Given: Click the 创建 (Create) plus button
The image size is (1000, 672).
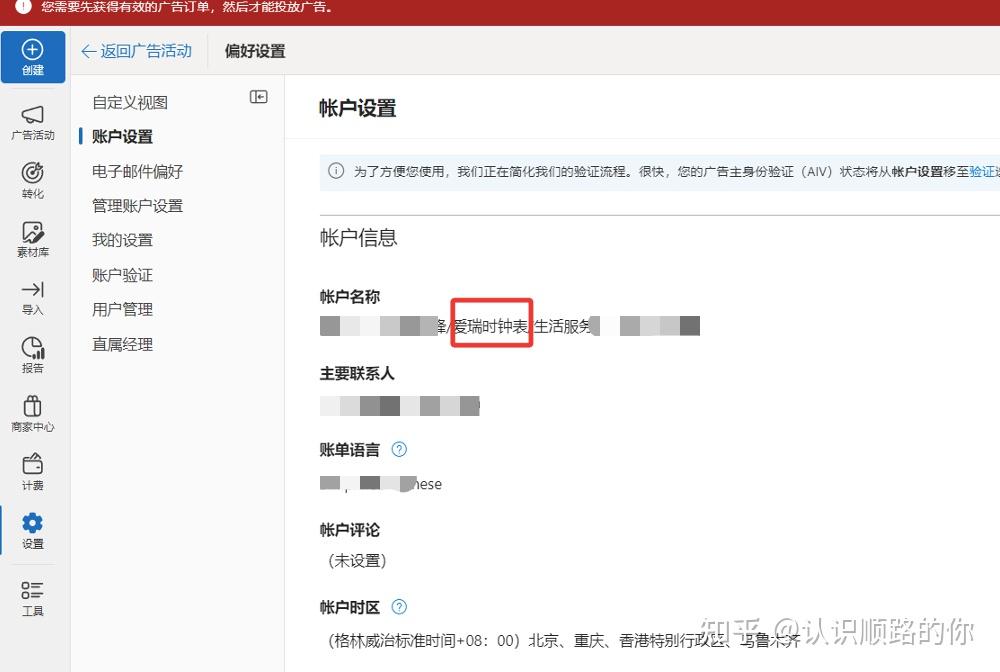Looking at the screenshot, I should [x=33, y=56].
